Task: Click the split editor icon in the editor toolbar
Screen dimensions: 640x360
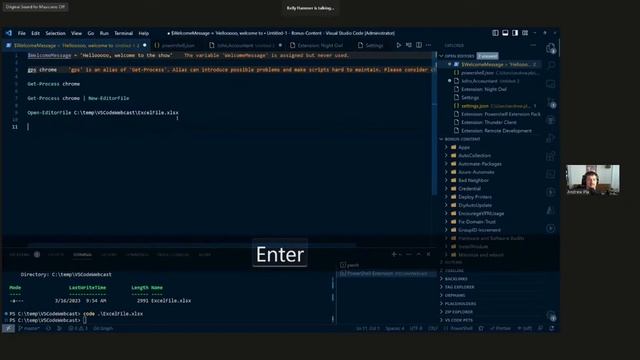Action: [419, 45]
